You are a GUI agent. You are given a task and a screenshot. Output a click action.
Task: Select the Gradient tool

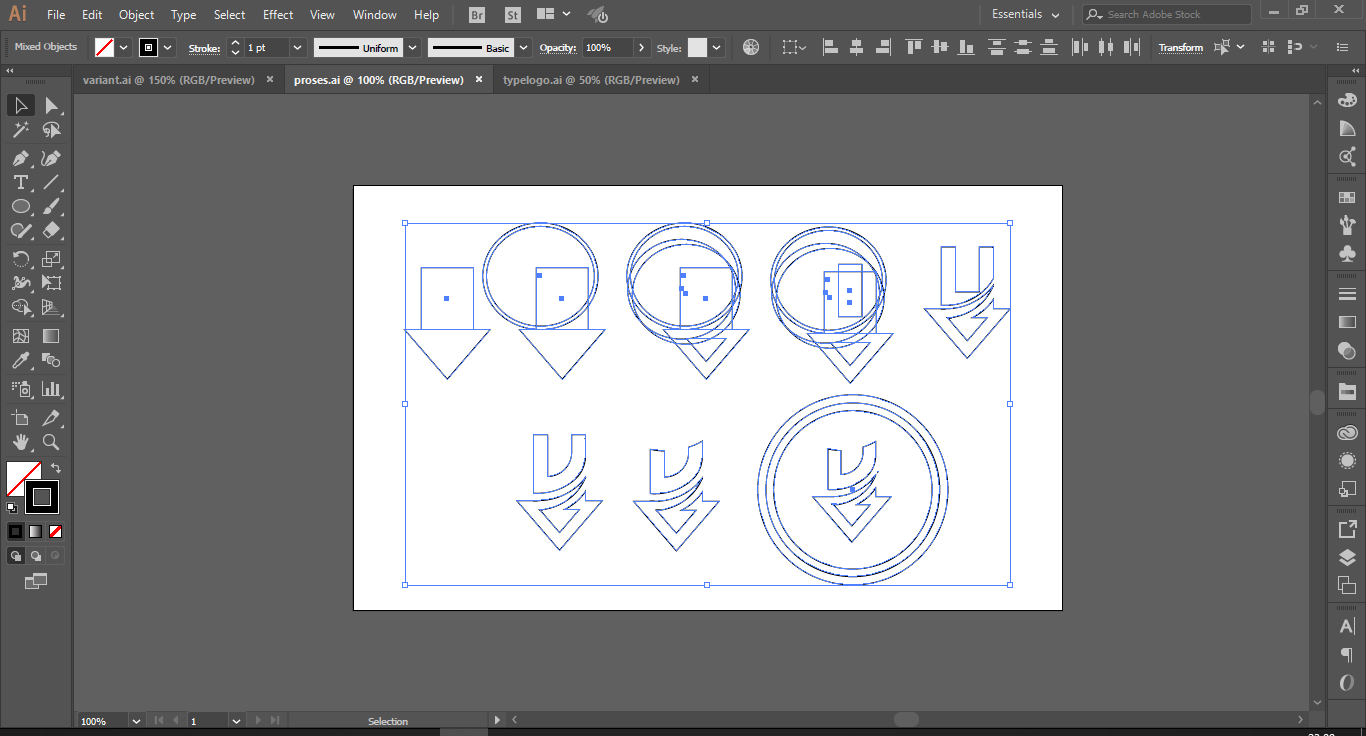(52, 336)
